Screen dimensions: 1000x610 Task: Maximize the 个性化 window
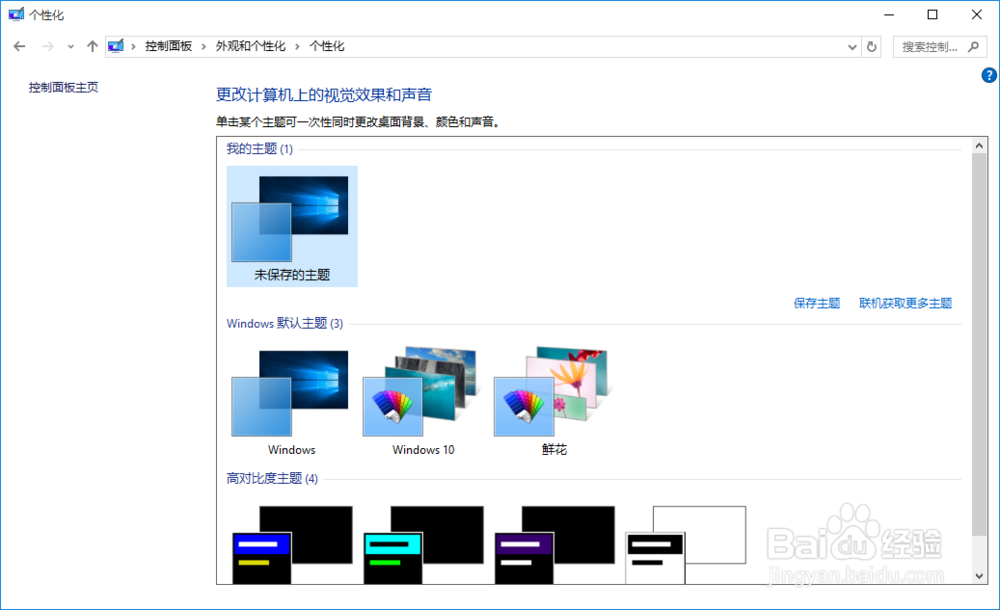point(932,14)
